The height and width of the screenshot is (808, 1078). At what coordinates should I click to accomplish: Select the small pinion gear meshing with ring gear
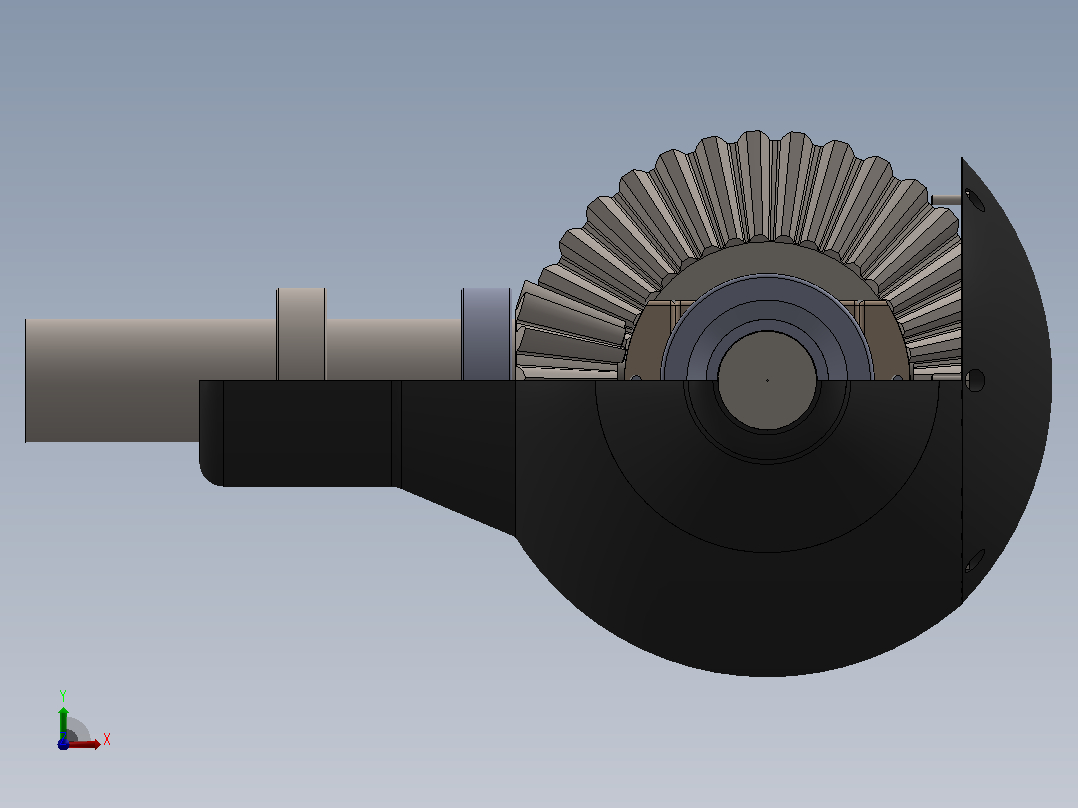click(572, 330)
